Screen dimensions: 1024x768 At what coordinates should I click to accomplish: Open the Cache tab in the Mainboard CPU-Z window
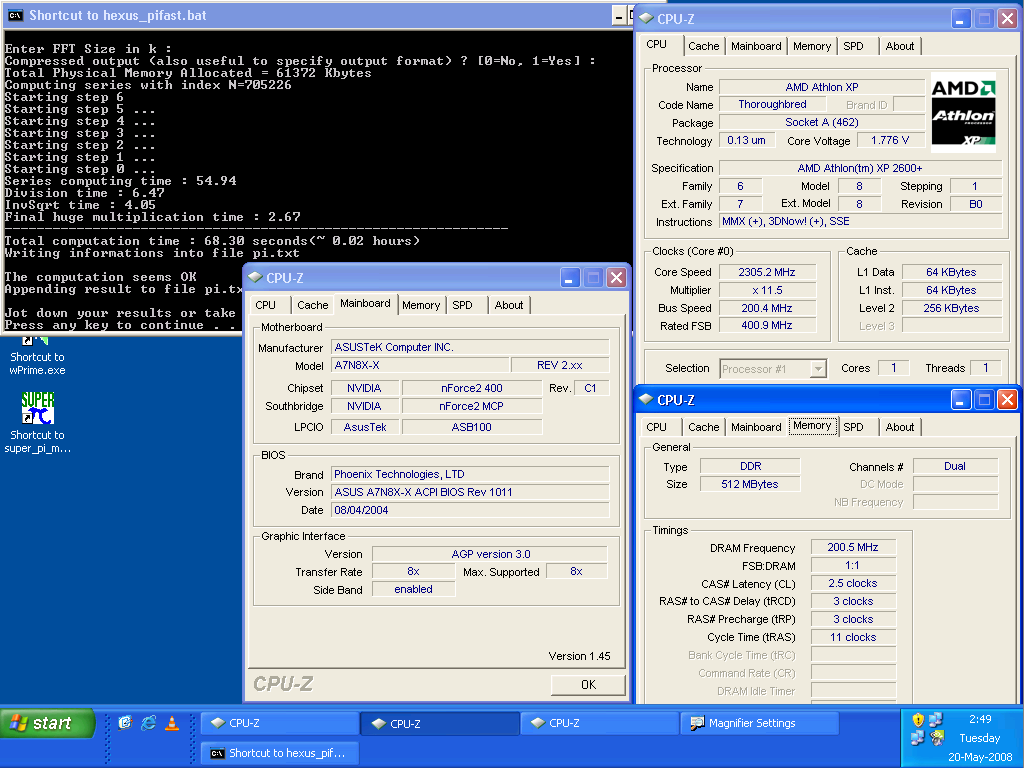point(312,305)
